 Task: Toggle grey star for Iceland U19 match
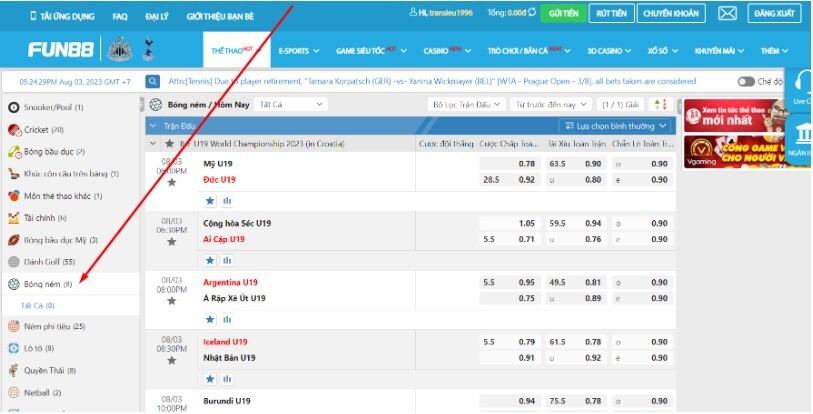click(x=171, y=360)
